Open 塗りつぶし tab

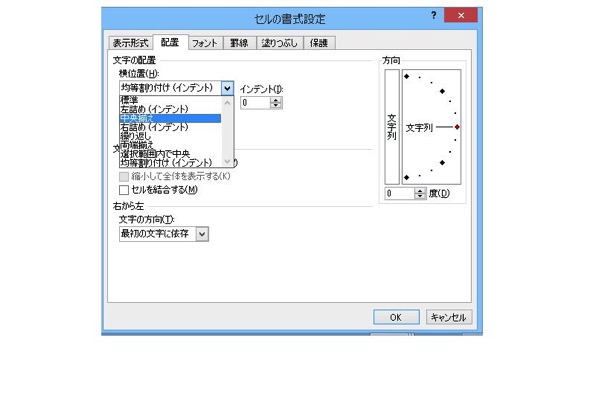(280, 43)
